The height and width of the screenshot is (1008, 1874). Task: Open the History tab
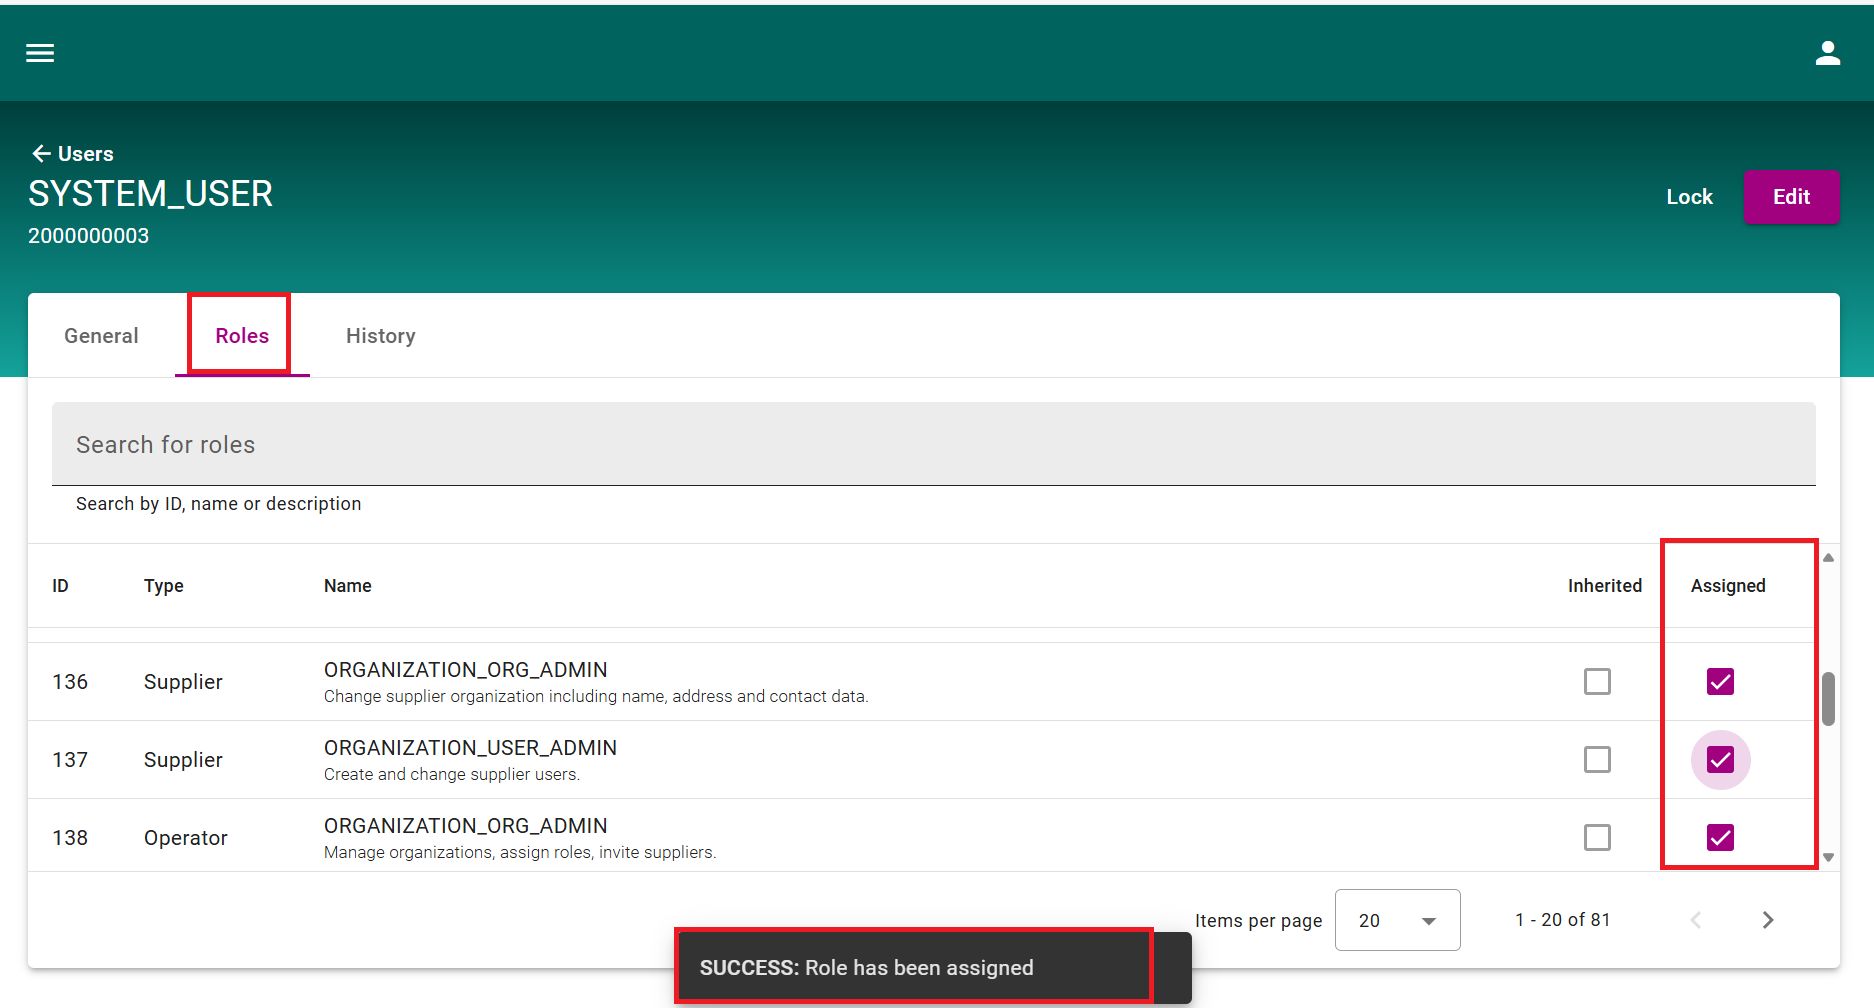click(x=380, y=336)
